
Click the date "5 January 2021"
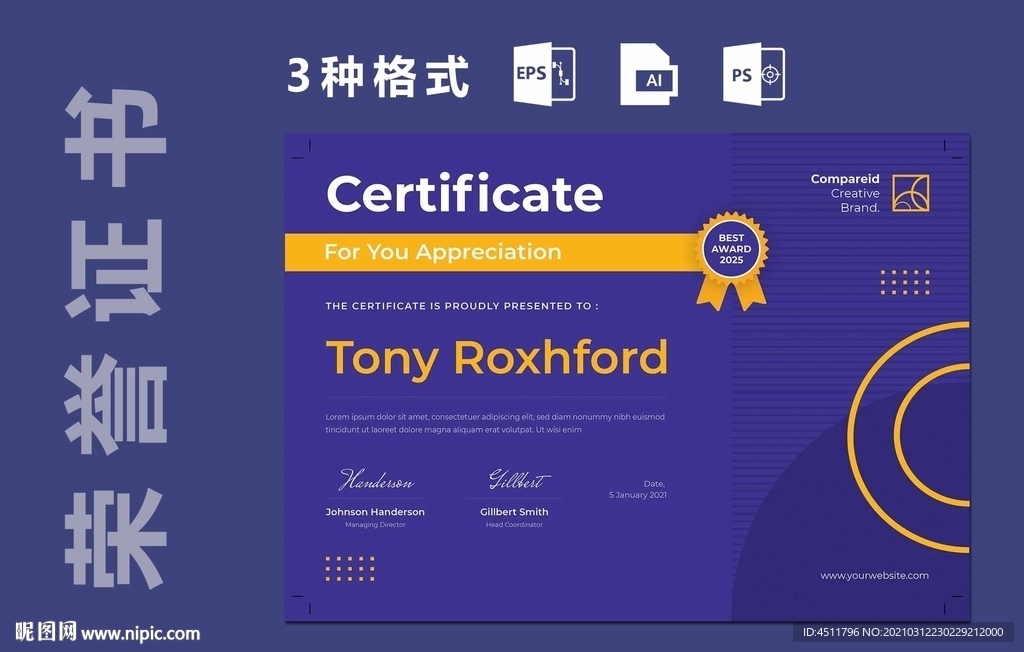(x=637, y=495)
